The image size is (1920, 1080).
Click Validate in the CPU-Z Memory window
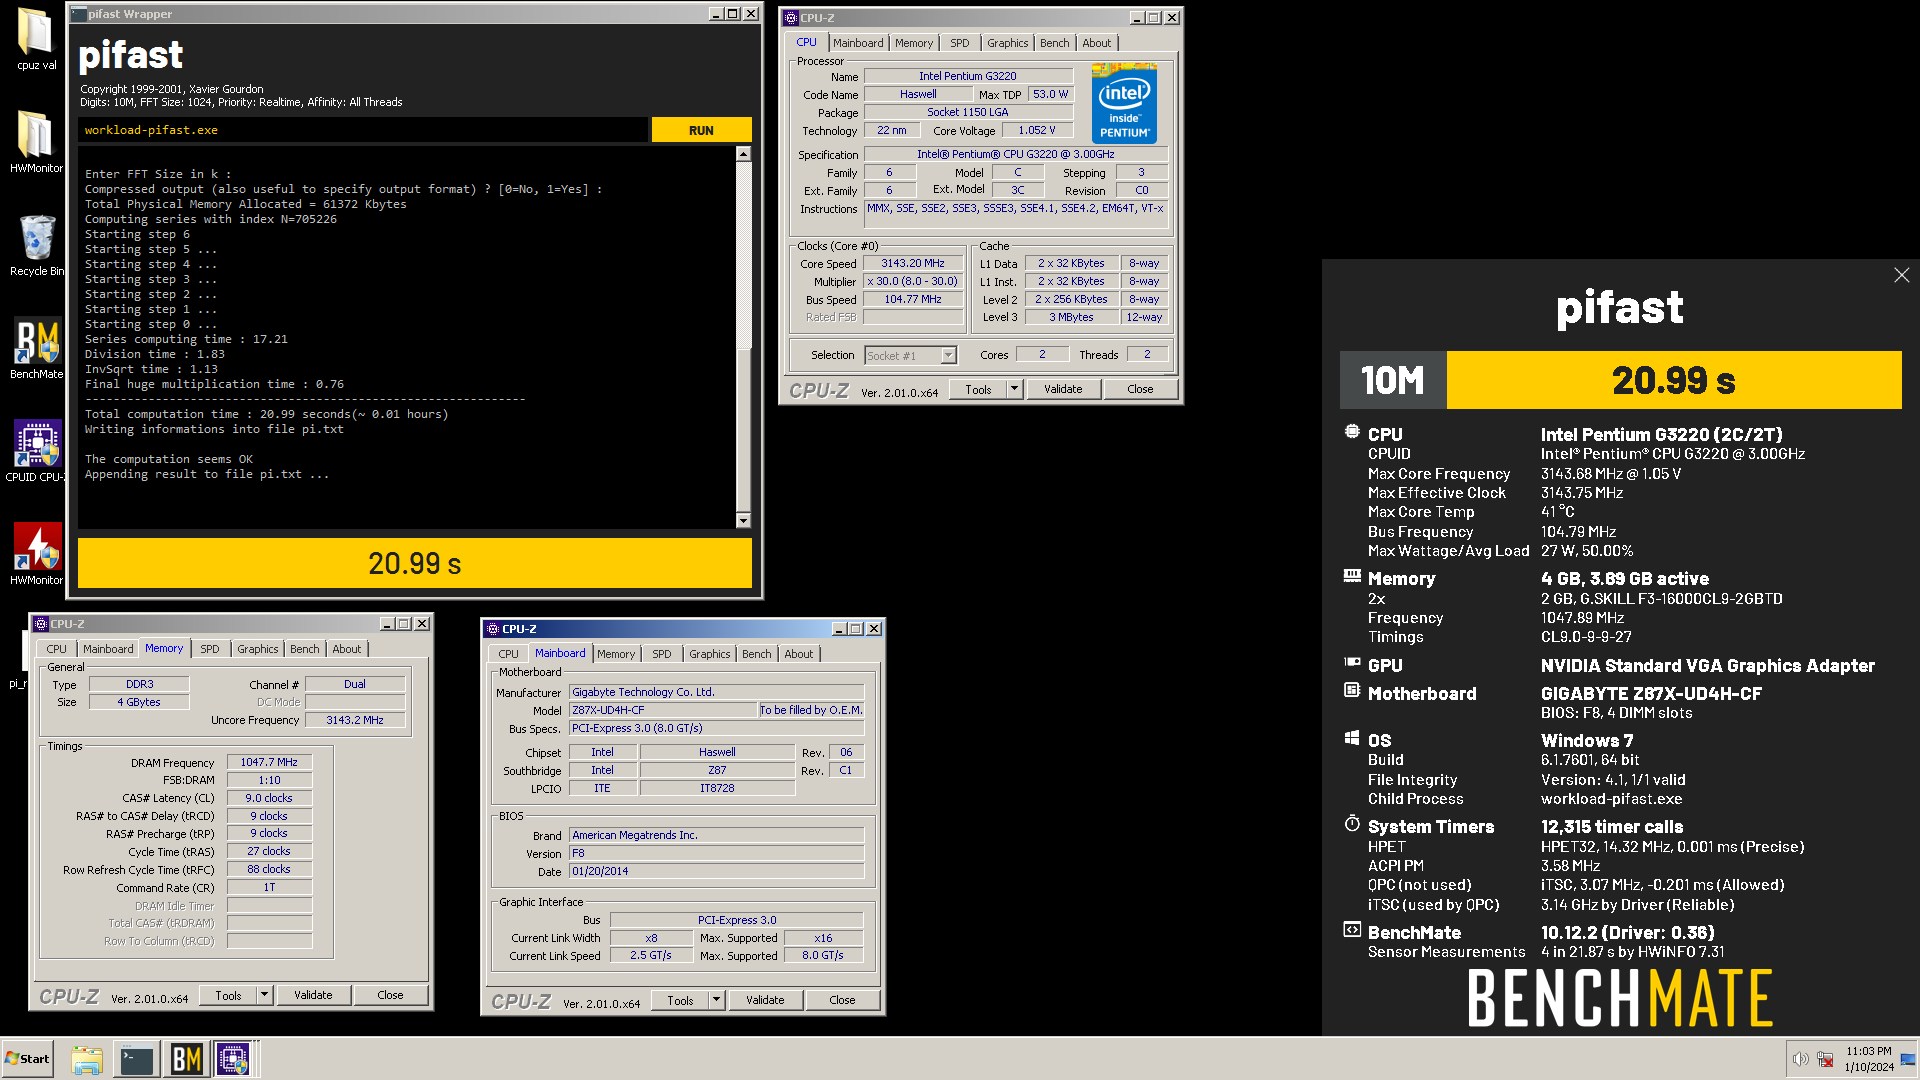313,996
